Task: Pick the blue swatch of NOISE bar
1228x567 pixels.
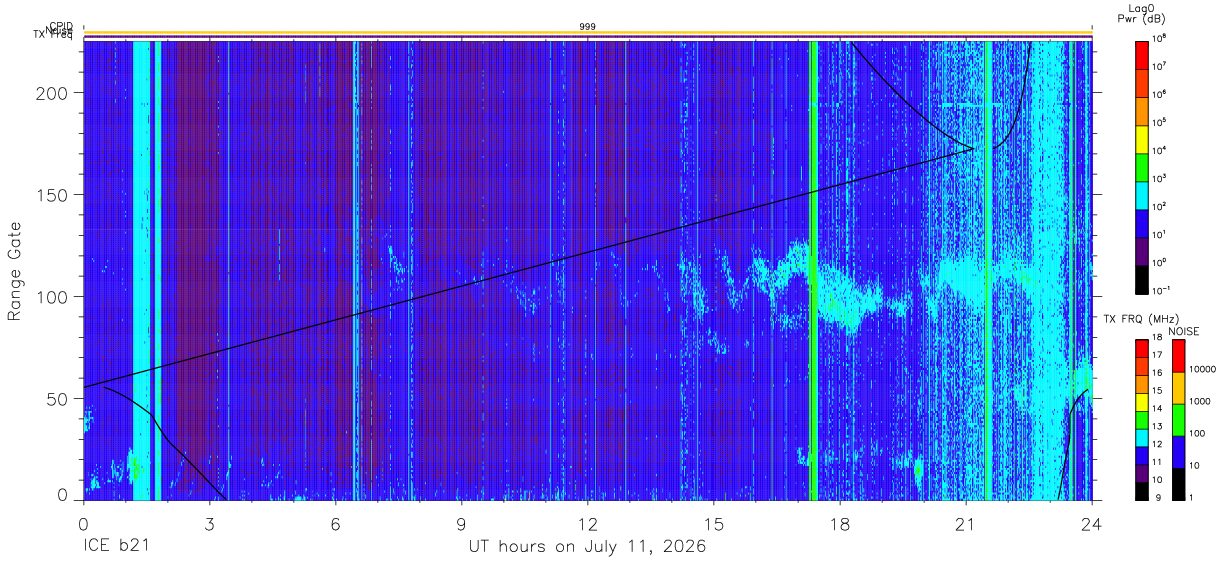Action: pyautogui.click(x=1178, y=451)
